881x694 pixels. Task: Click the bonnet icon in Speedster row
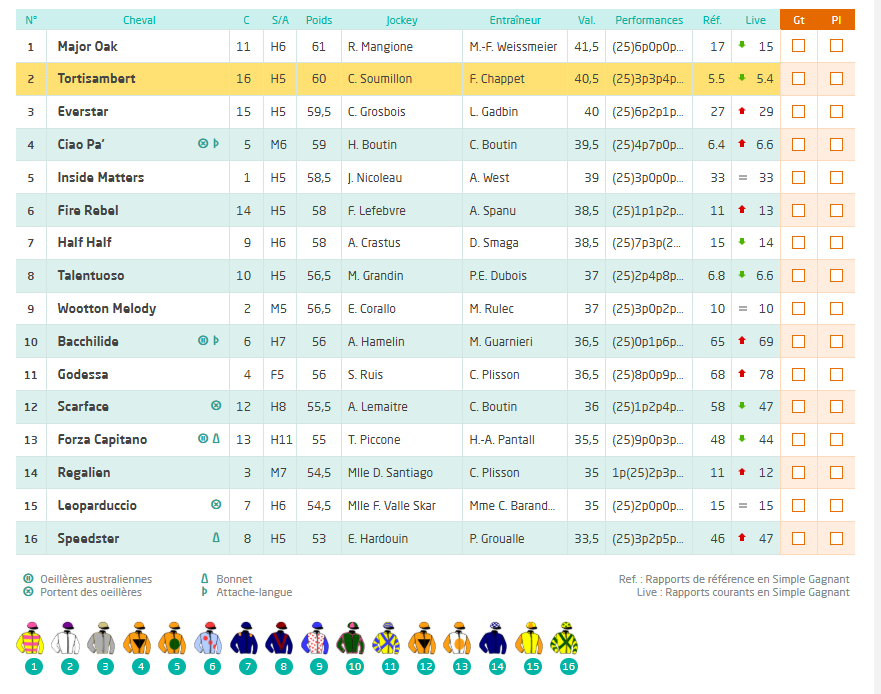(x=216, y=538)
